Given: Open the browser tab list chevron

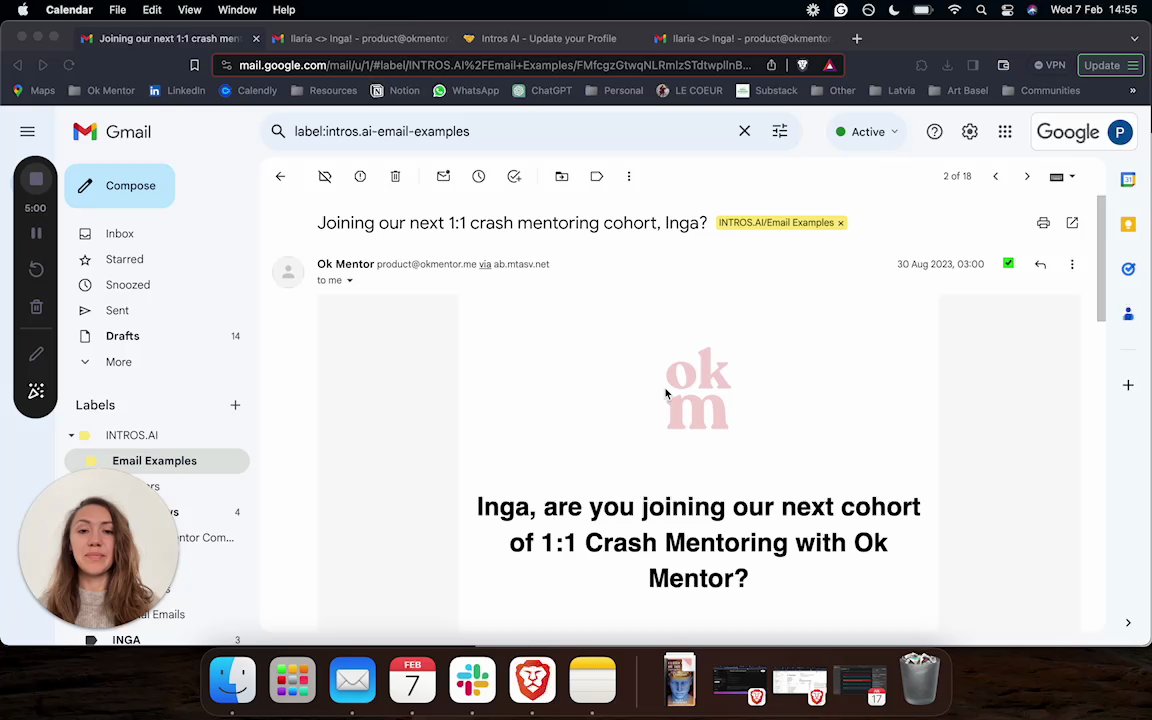Looking at the screenshot, I should pos(1134,39).
